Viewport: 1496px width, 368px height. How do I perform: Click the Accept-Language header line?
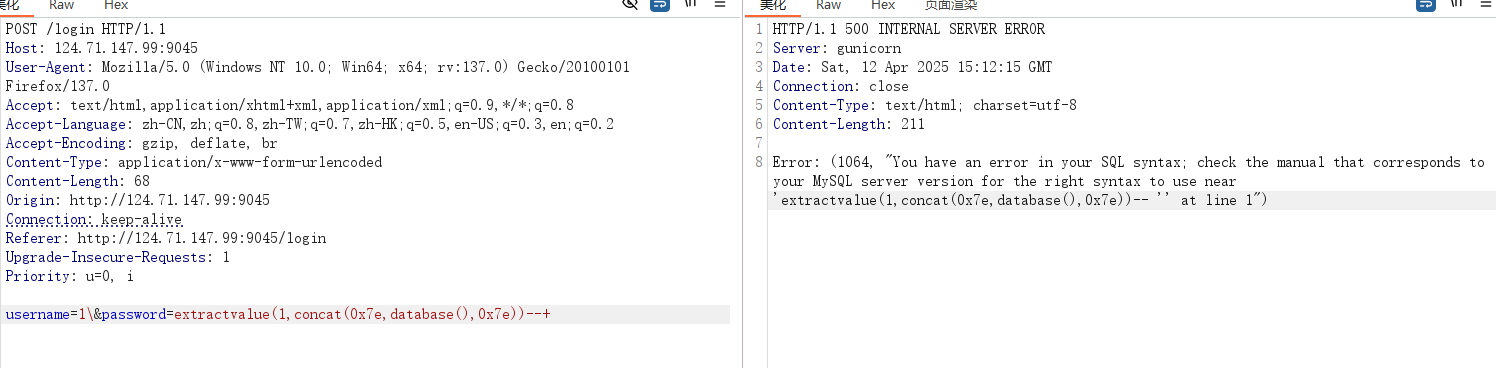click(310, 124)
